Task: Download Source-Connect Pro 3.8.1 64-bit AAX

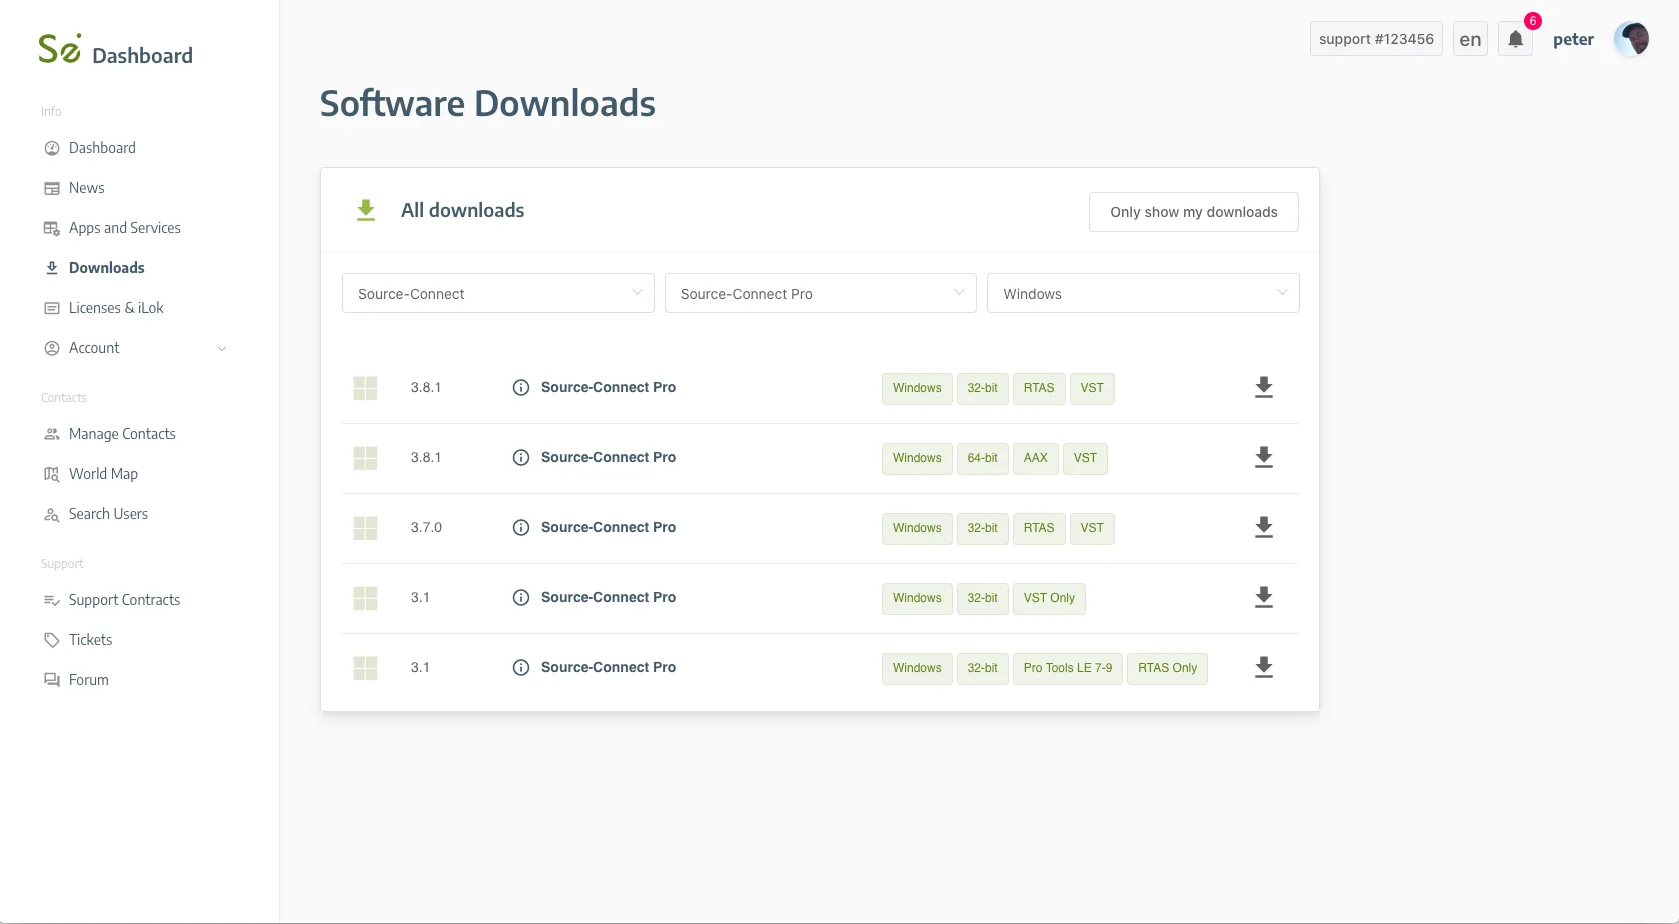Action: (1263, 458)
